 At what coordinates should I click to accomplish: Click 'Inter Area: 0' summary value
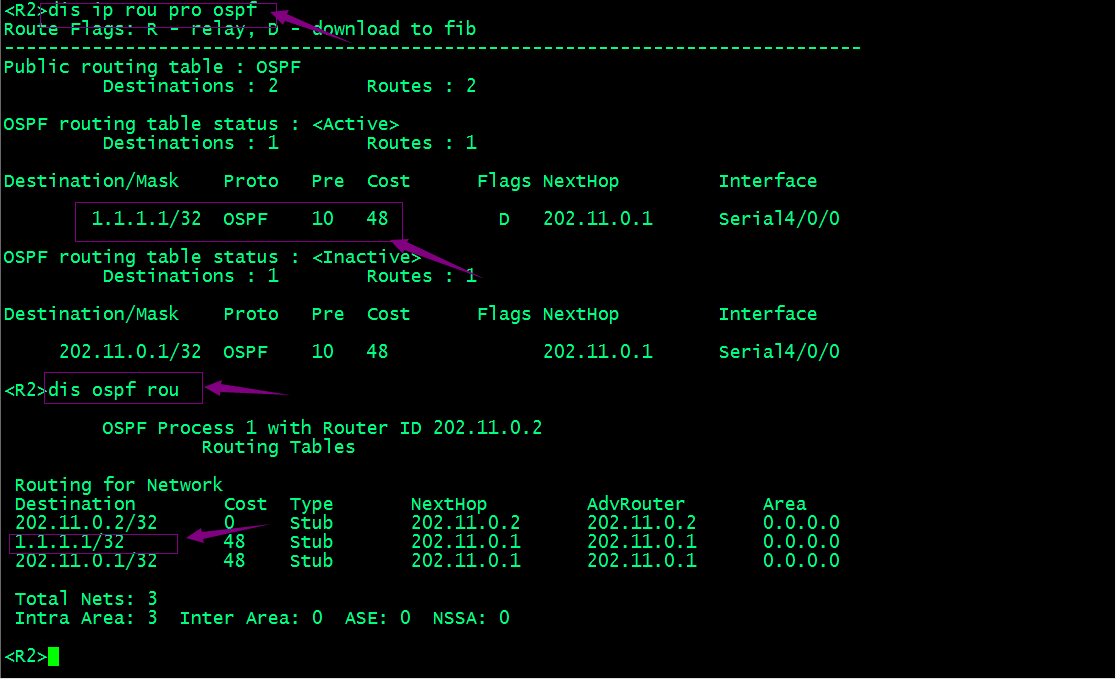tap(251, 619)
